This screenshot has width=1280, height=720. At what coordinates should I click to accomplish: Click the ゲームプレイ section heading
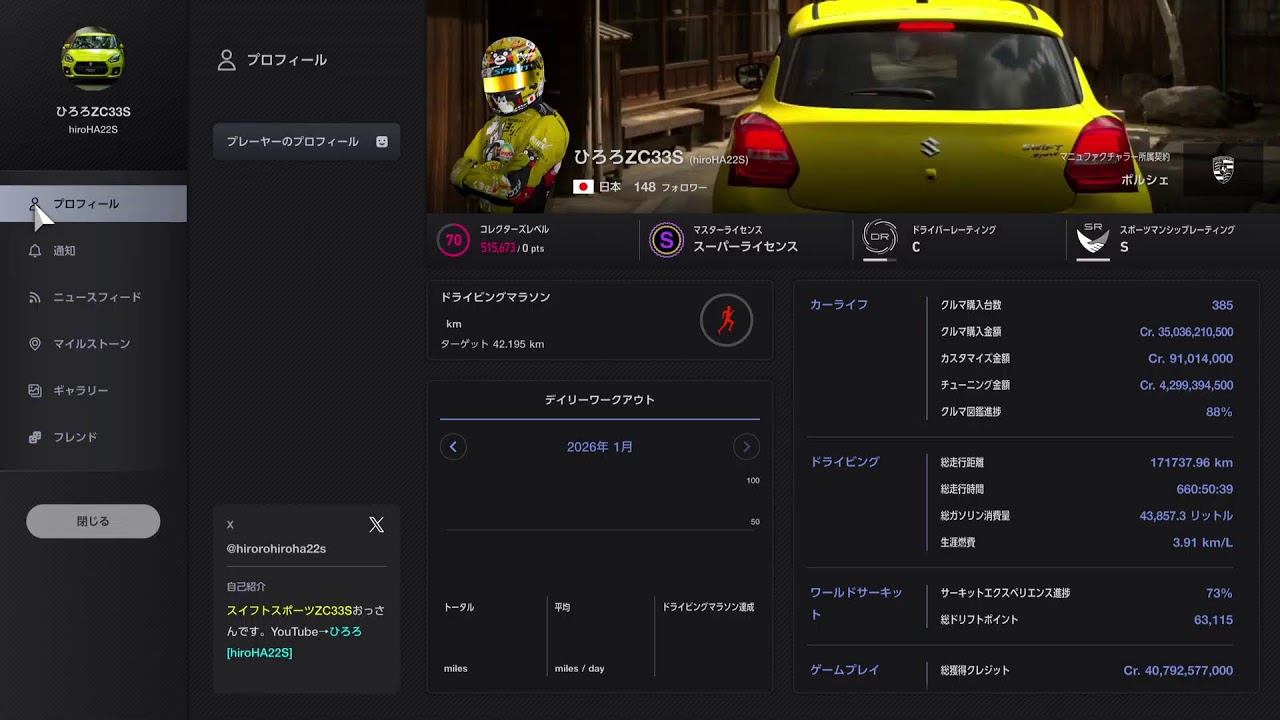(x=845, y=670)
